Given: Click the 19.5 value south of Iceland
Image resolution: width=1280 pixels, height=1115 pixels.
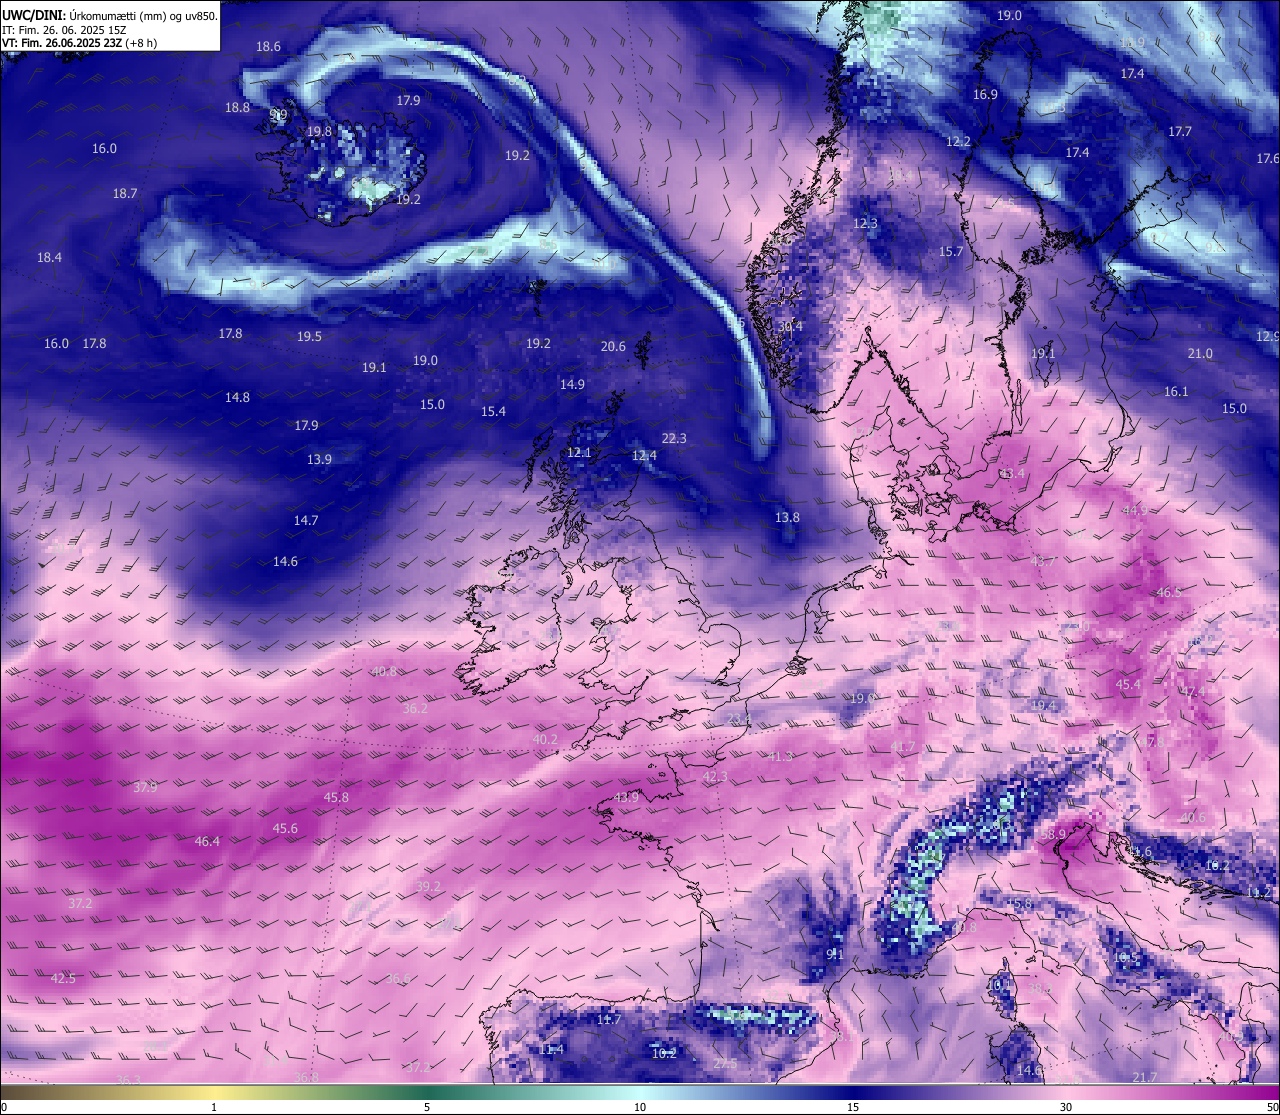Looking at the screenshot, I should (309, 336).
